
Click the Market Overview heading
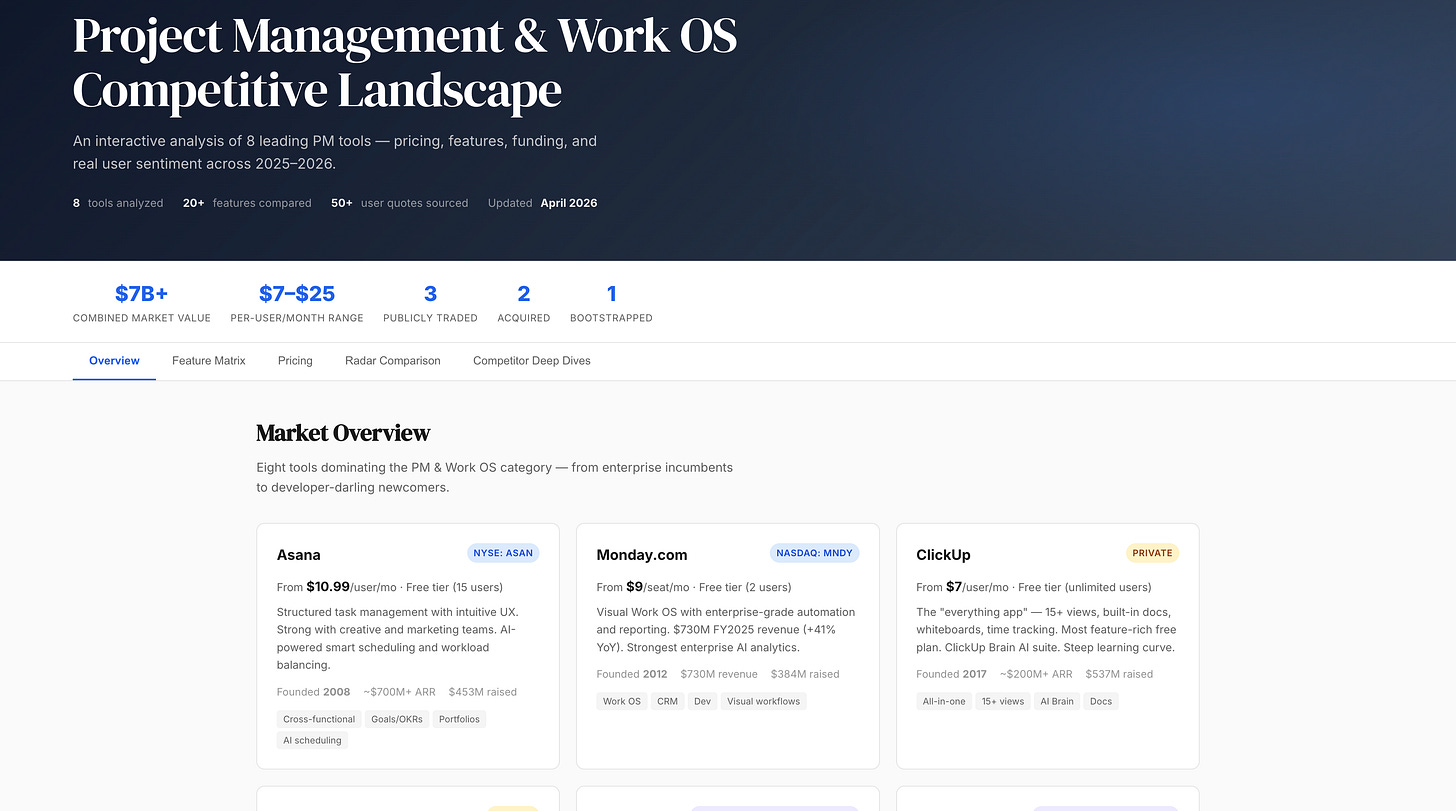(343, 433)
